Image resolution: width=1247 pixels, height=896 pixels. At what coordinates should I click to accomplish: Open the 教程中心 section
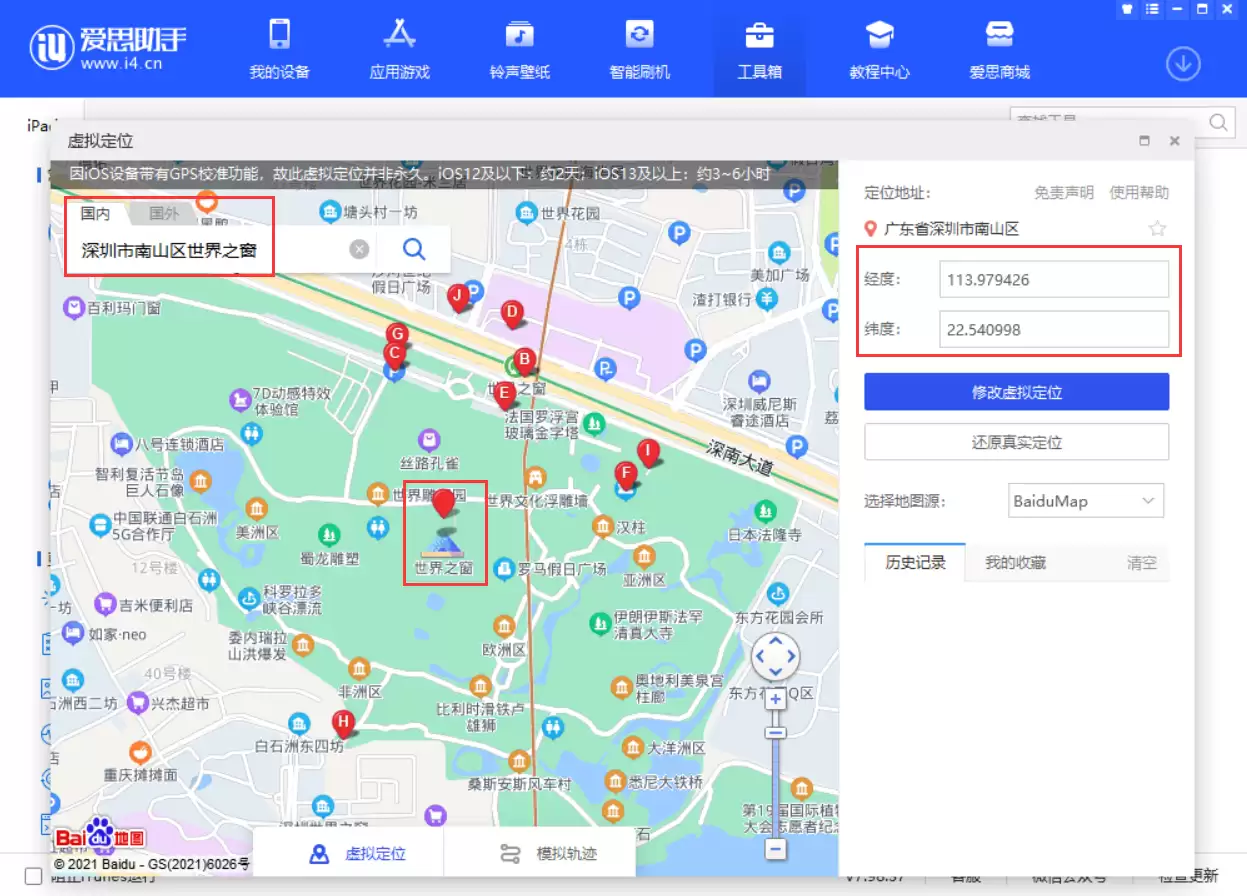point(879,48)
